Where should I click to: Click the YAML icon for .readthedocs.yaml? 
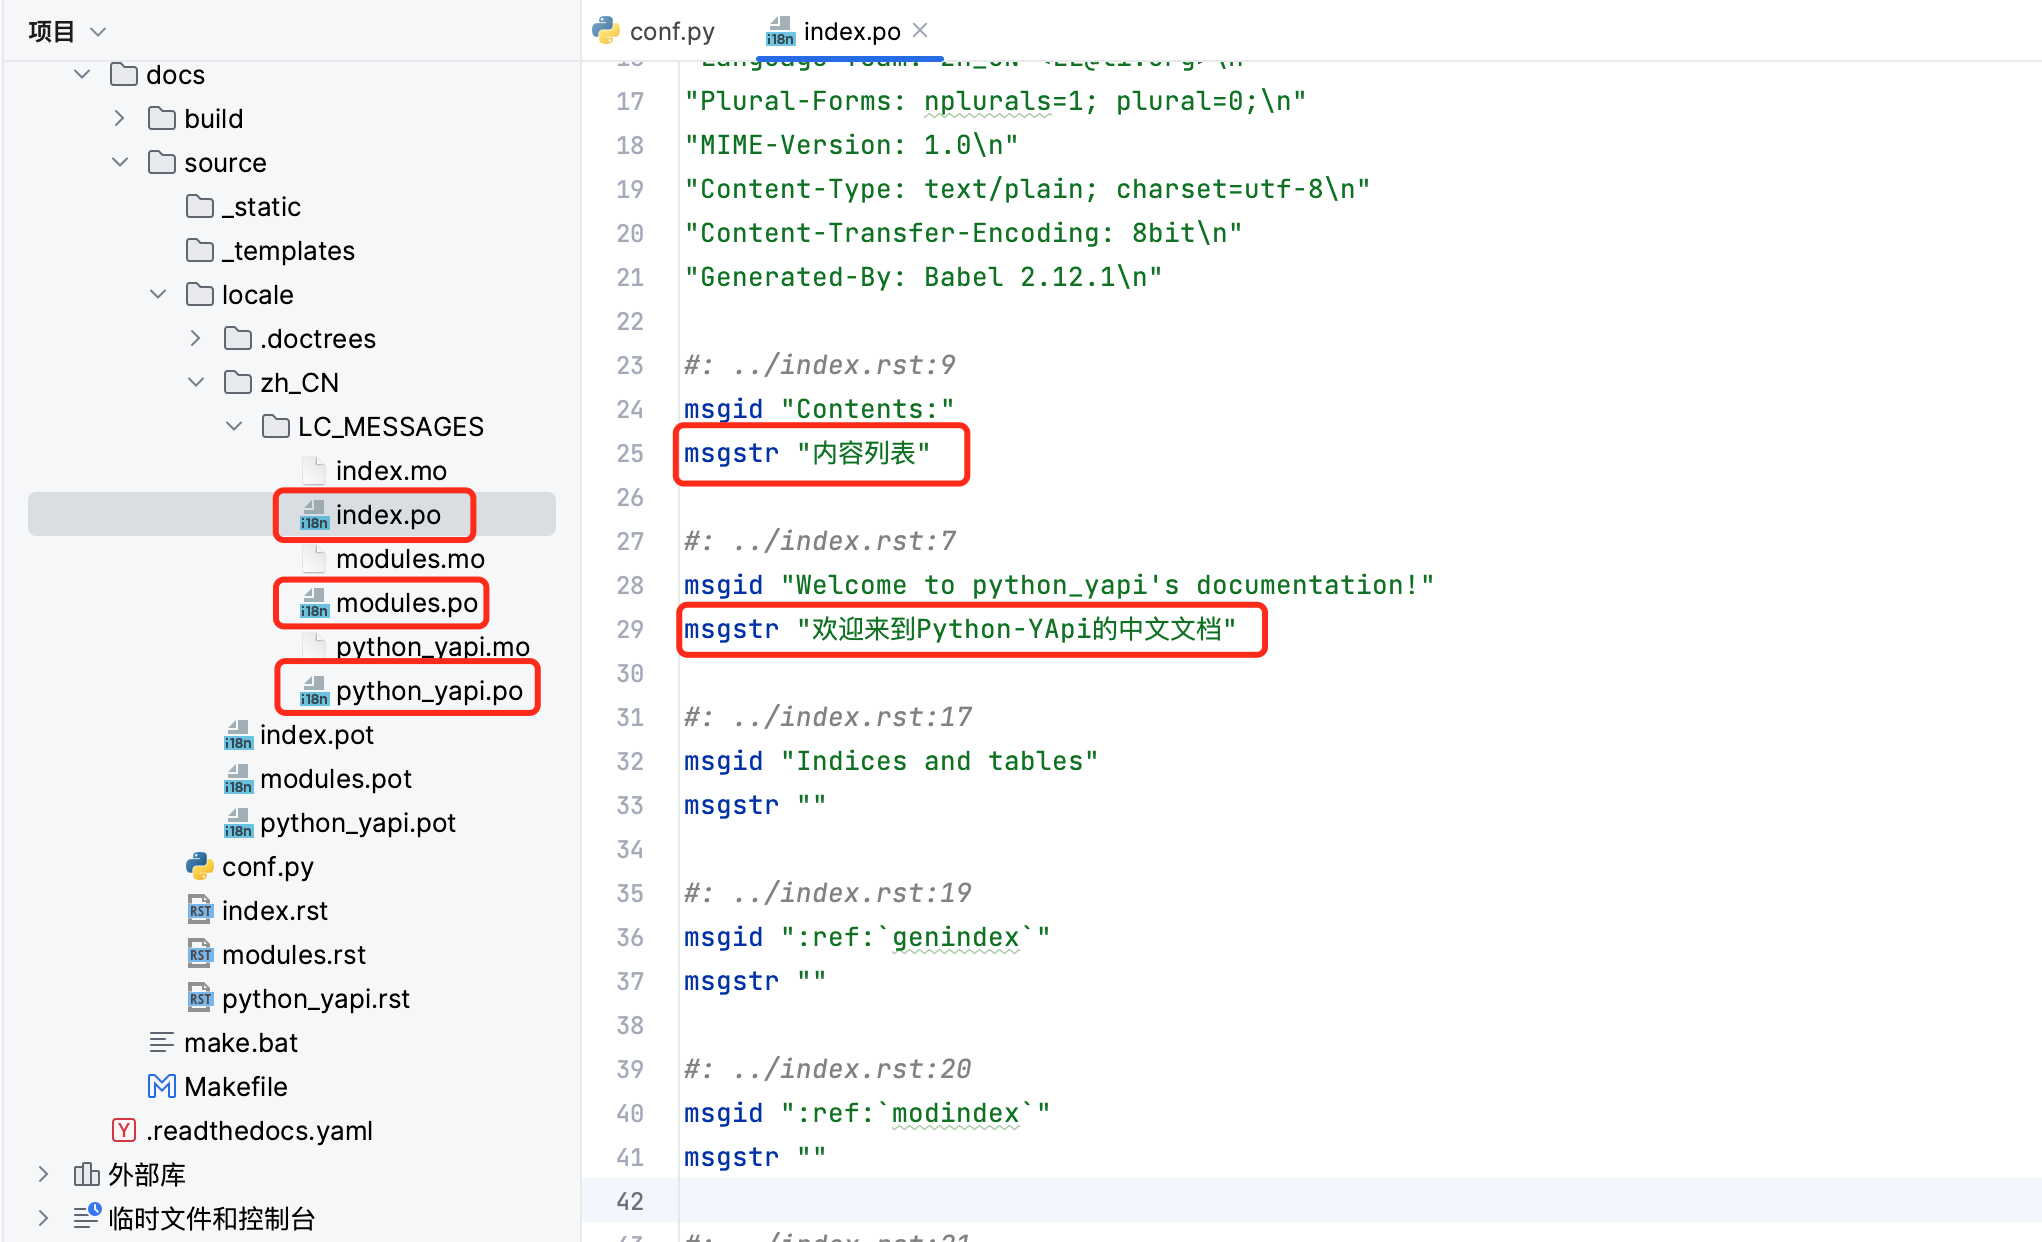124,1130
